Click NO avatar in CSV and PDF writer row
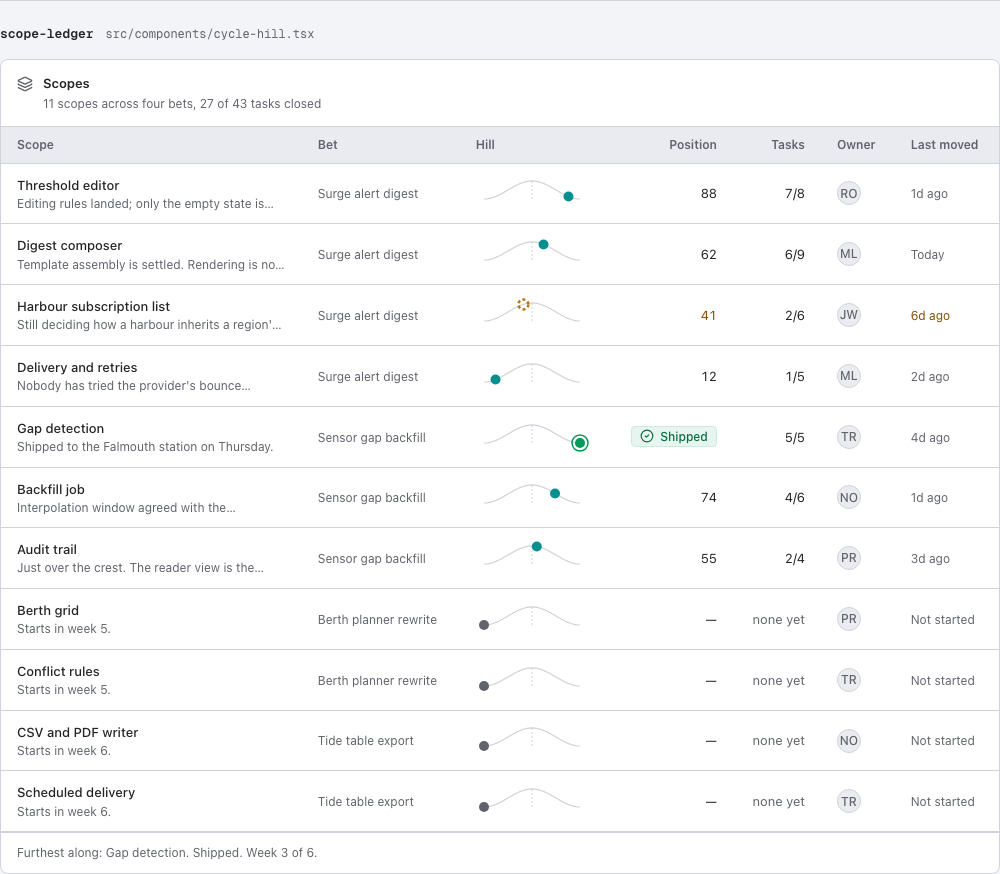1000x874 pixels. pos(848,741)
